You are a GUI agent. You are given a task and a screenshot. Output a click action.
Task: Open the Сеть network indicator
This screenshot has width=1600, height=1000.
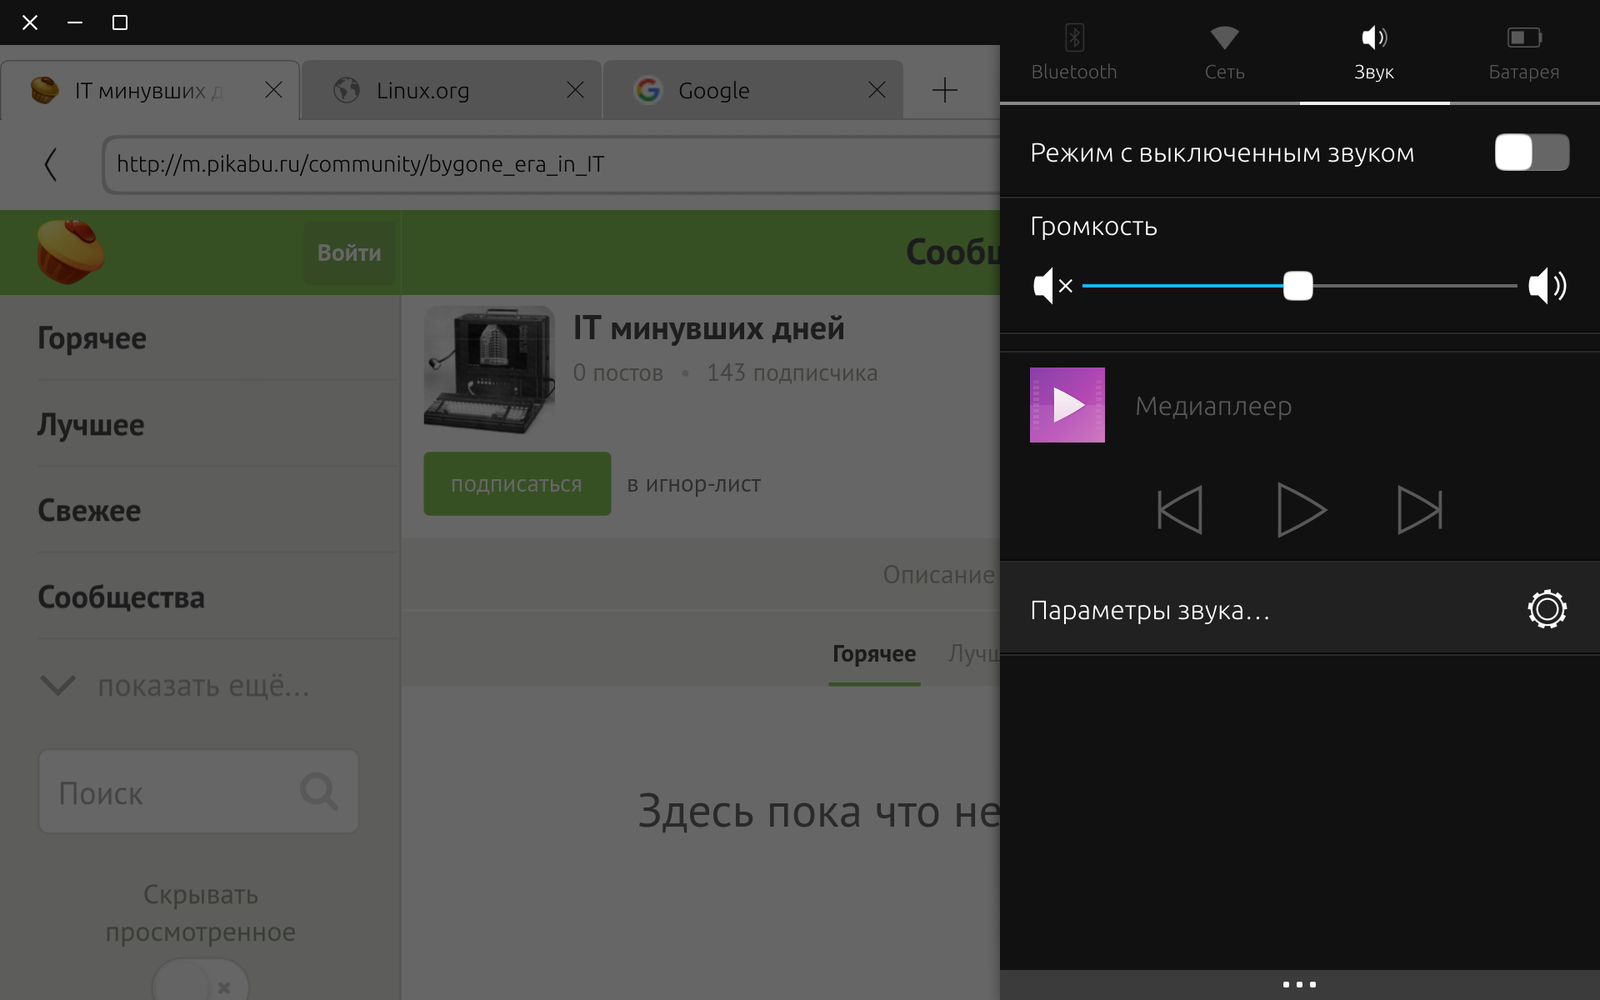pyautogui.click(x=1224, y=52)
